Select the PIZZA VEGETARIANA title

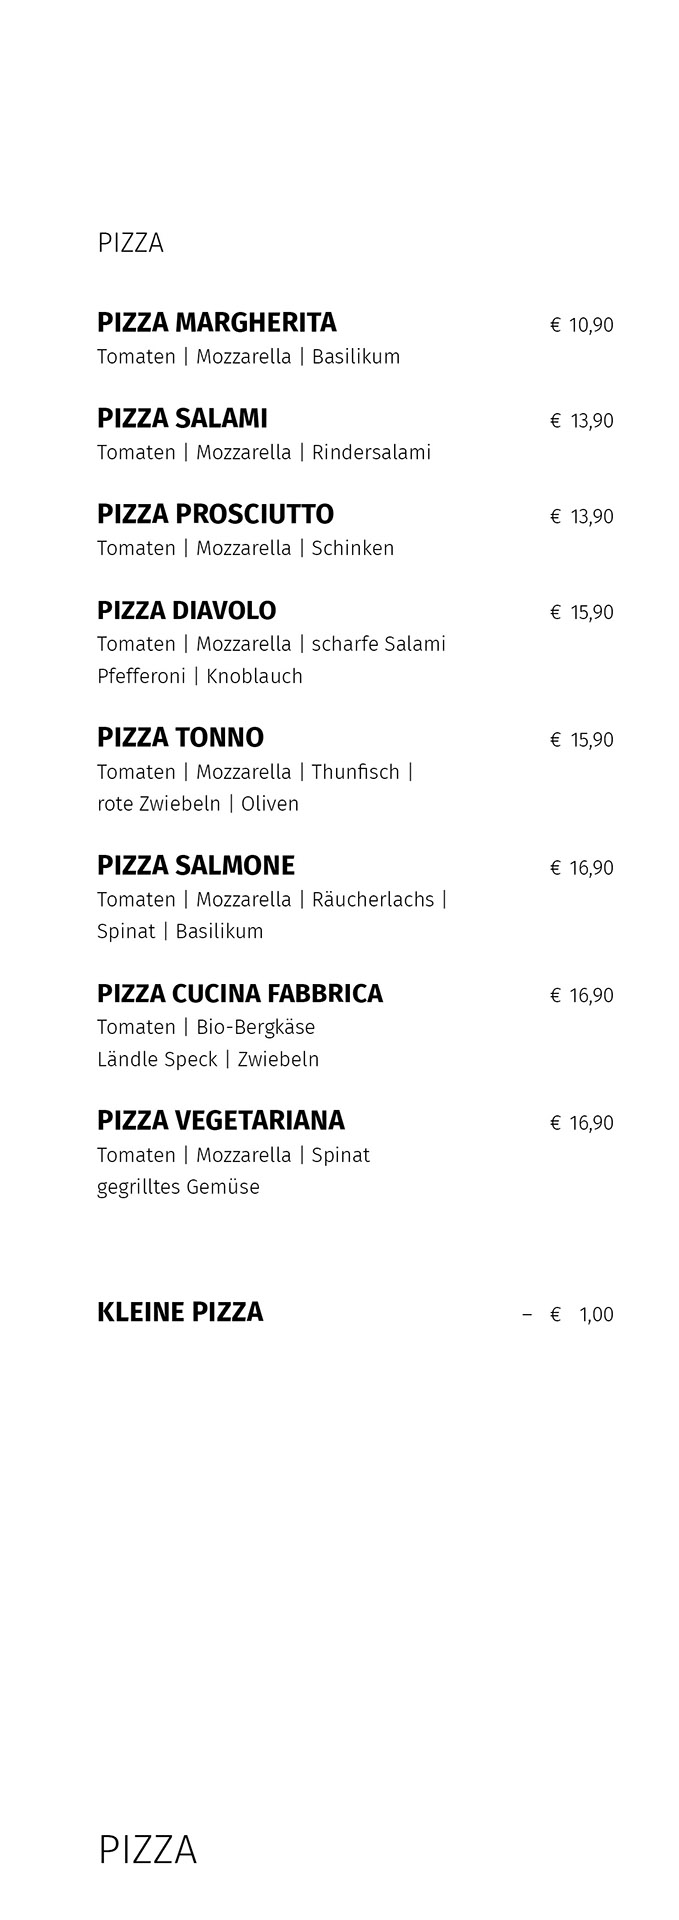coord(221,1121)
